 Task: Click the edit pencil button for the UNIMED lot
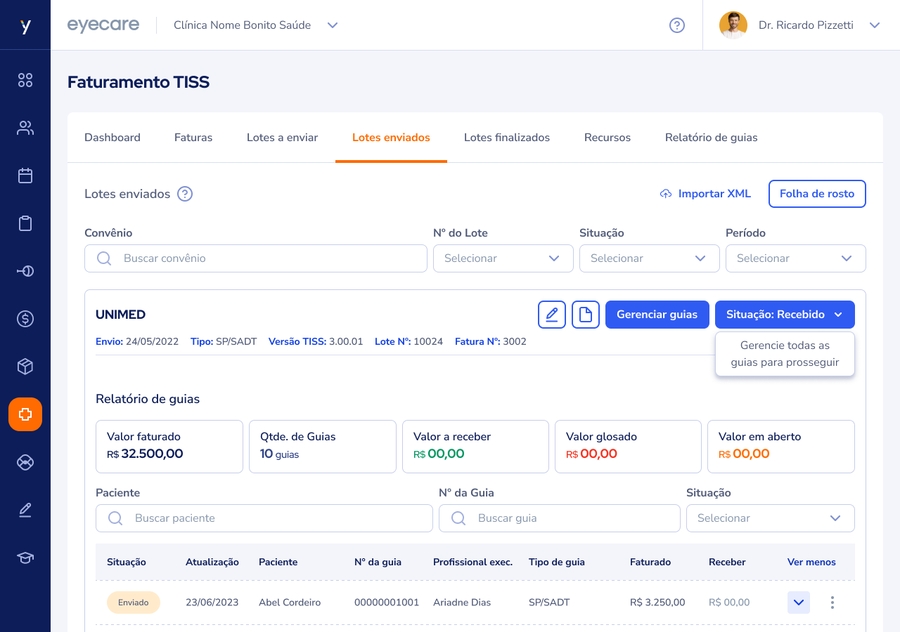click(552, 315)
